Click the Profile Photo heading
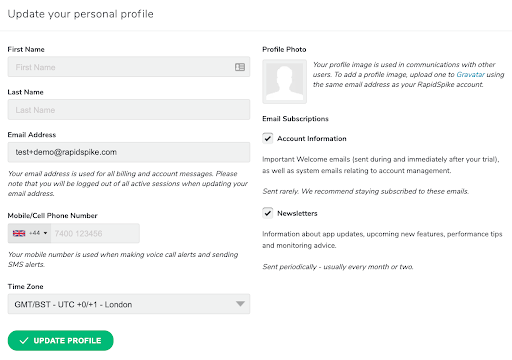Viewport: 512px width, 360px height. click(x=284, y=49)
